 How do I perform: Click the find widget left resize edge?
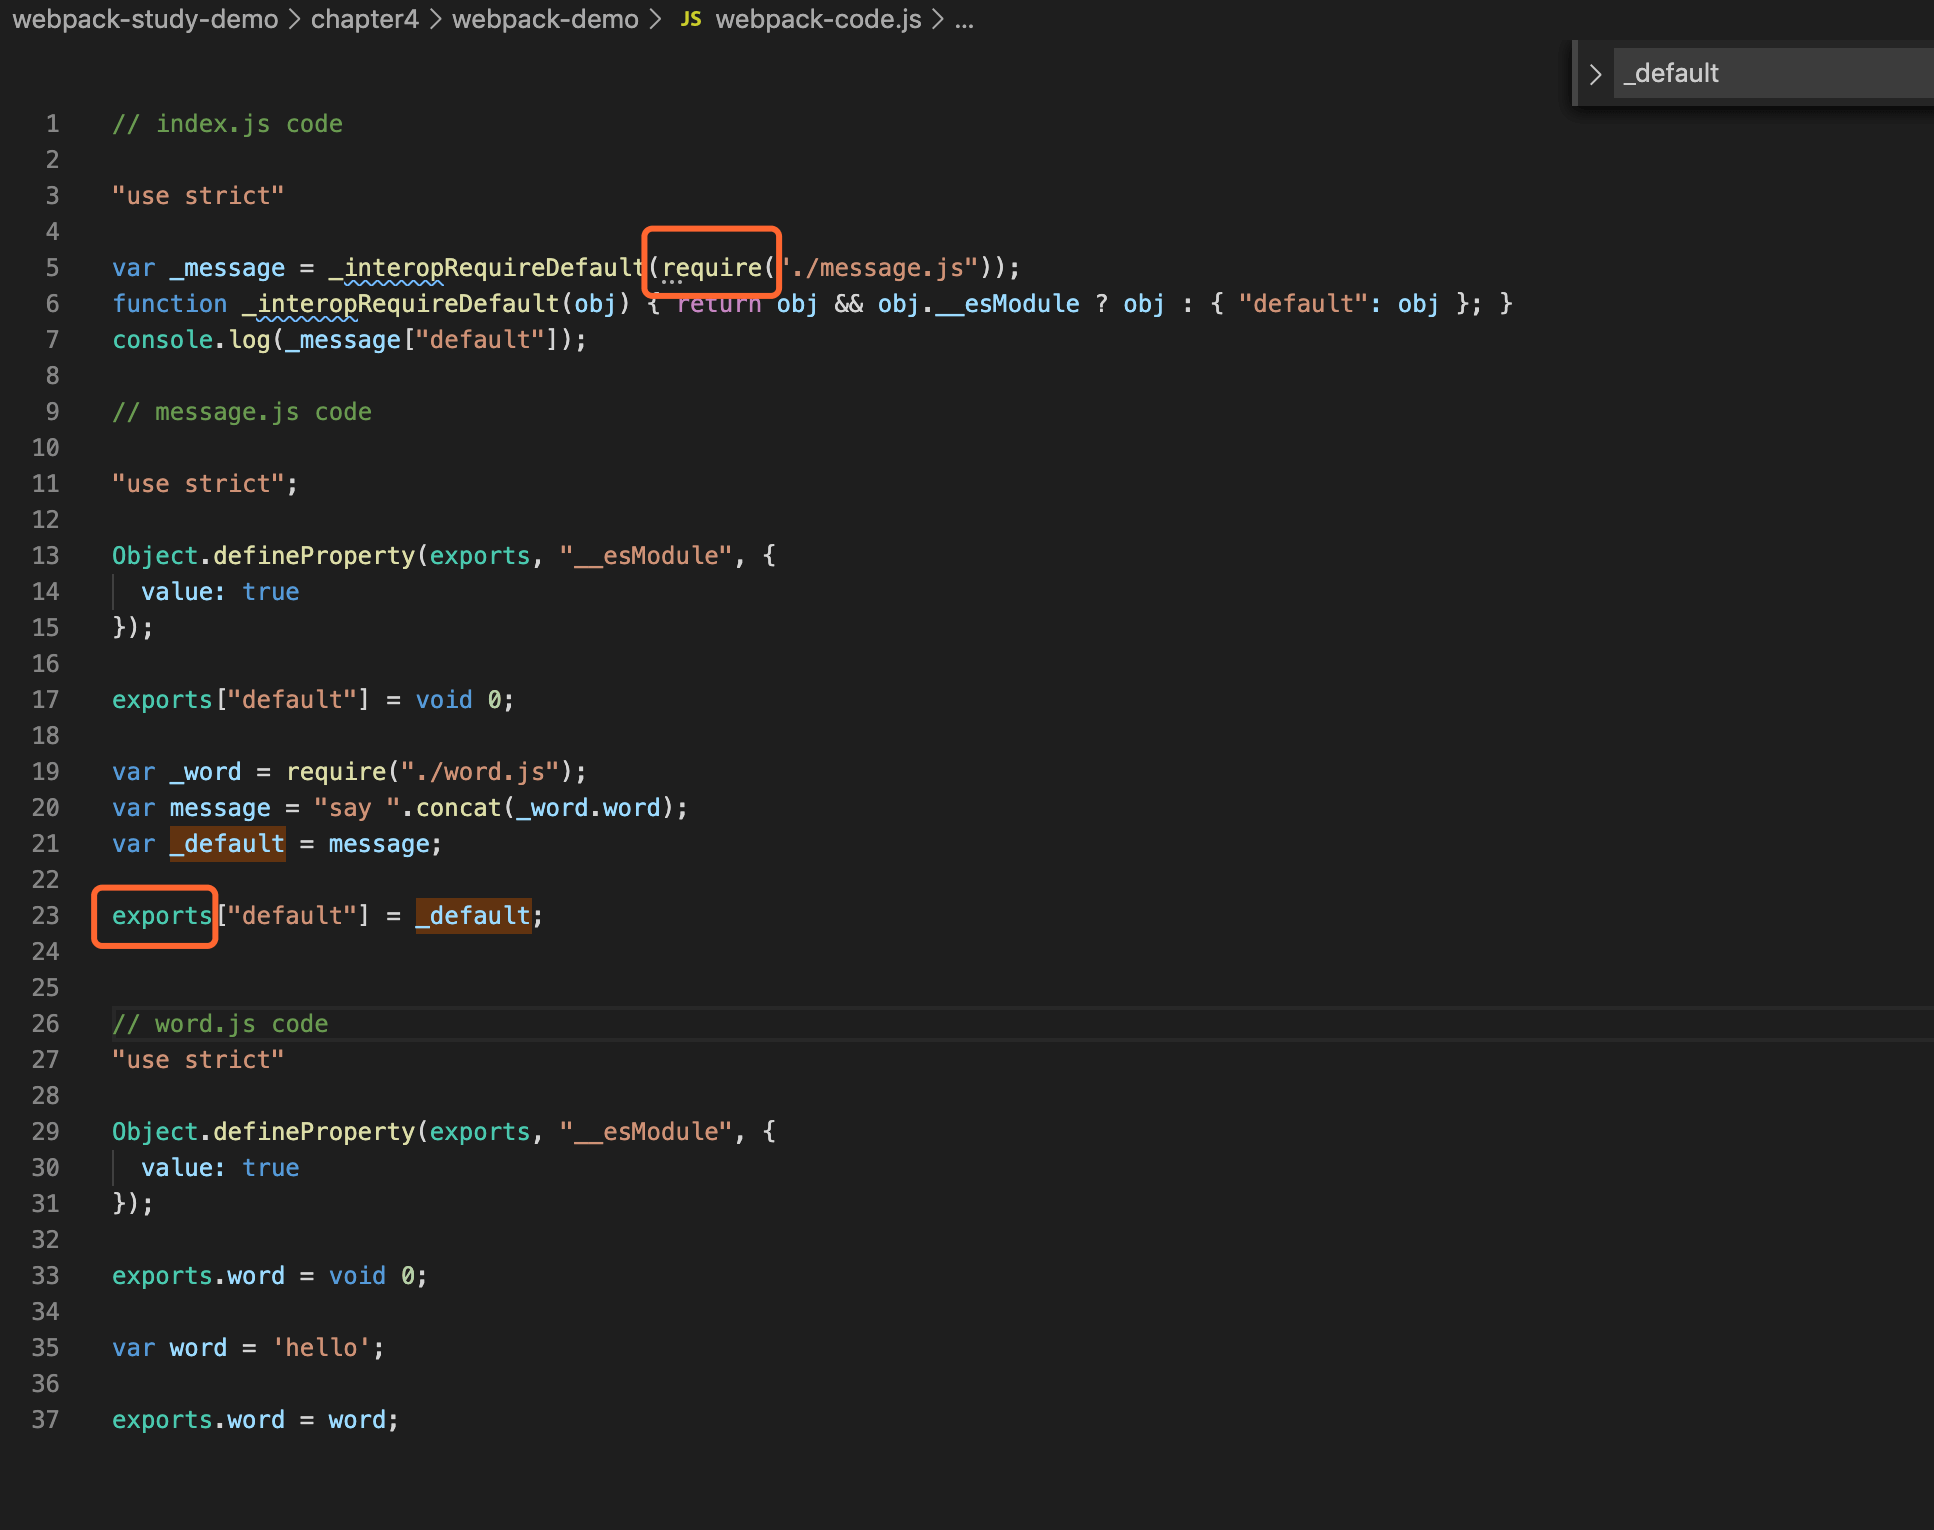click(x=1575, y=74)
